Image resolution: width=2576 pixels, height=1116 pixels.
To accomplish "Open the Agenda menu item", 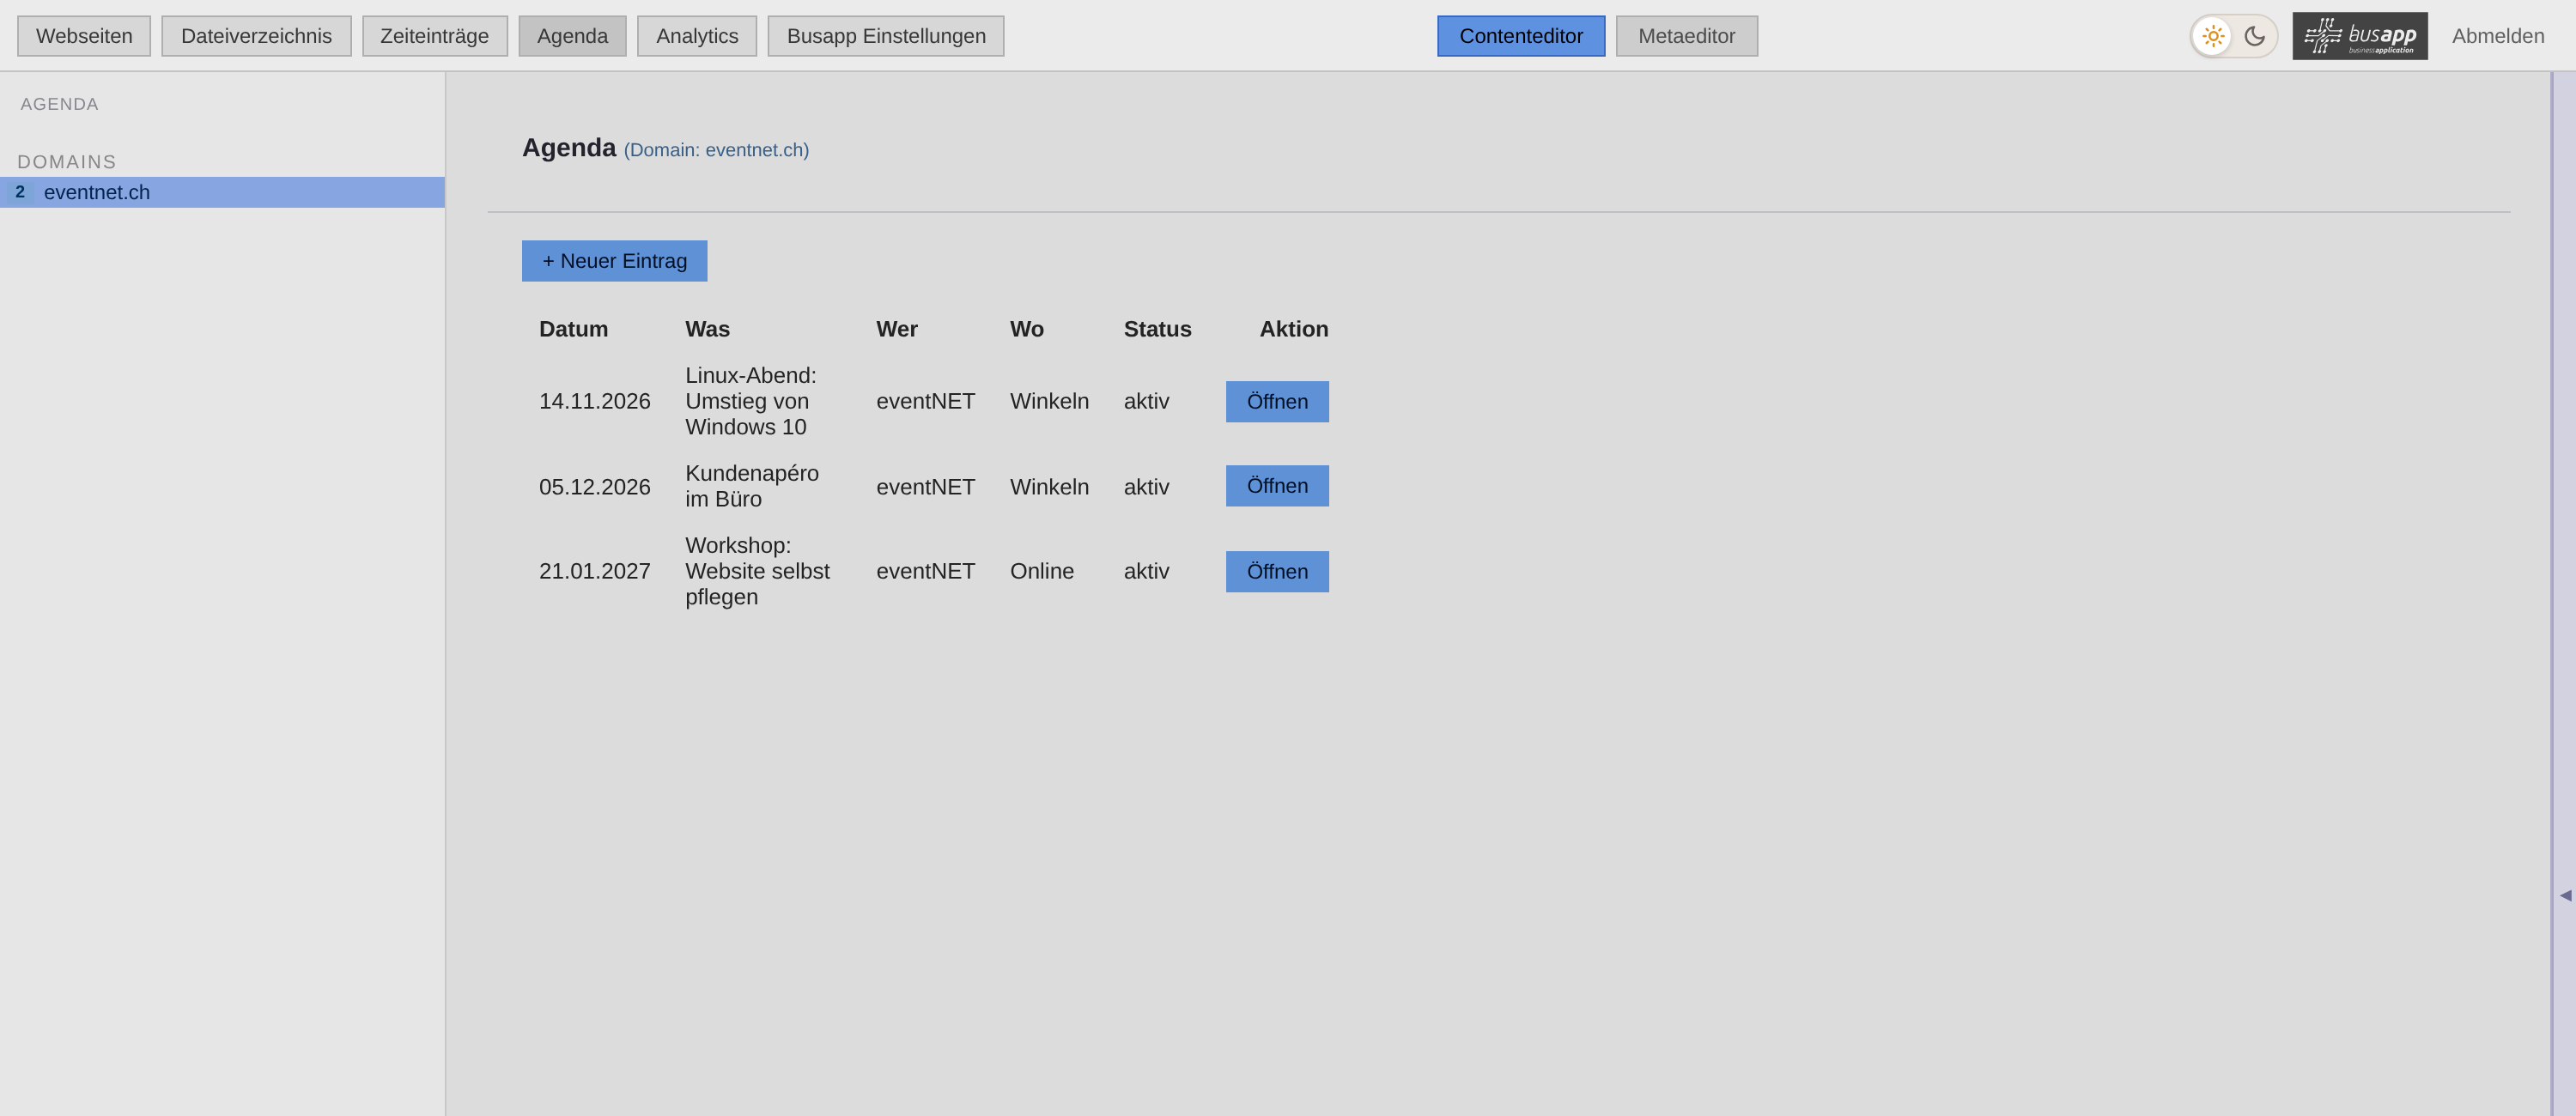I will tap(572, 36).
